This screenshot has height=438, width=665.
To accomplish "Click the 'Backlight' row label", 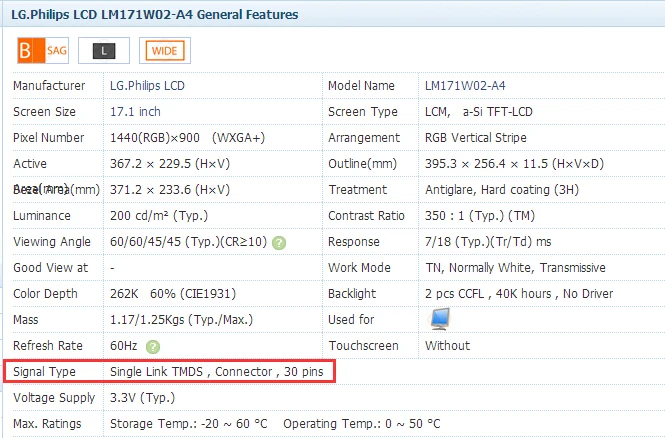I will point(352,293).
